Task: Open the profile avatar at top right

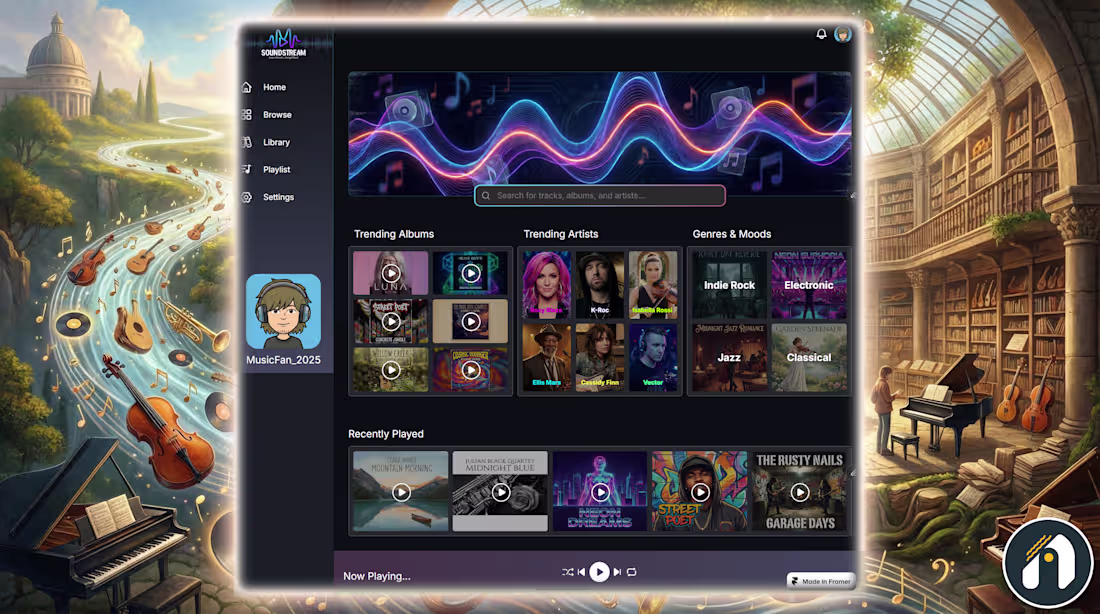Action: click(x=845, y=33)
